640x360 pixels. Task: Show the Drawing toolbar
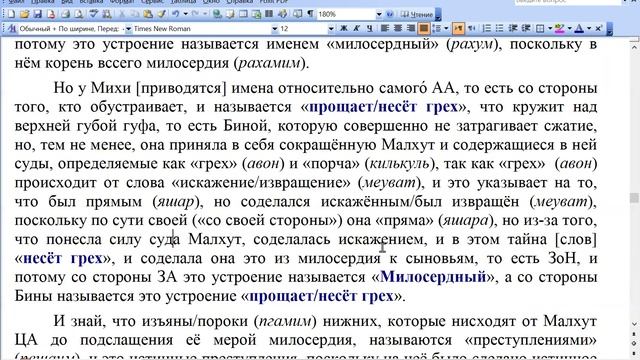click(x=282, y=14)
